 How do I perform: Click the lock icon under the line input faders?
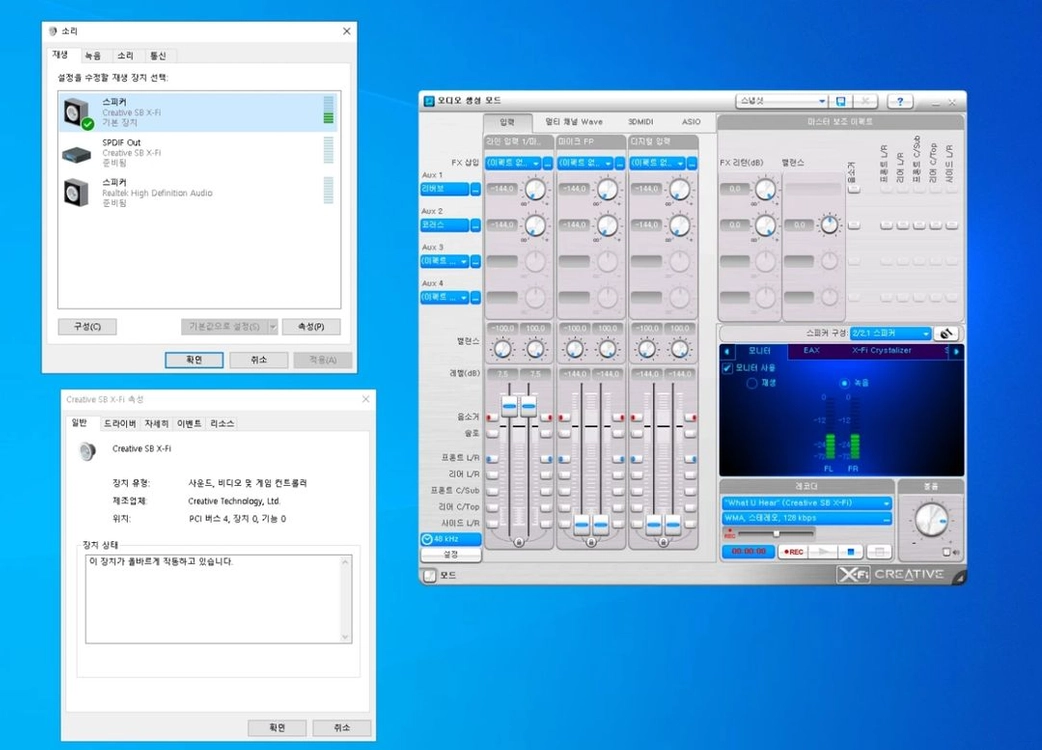(518, 542)
